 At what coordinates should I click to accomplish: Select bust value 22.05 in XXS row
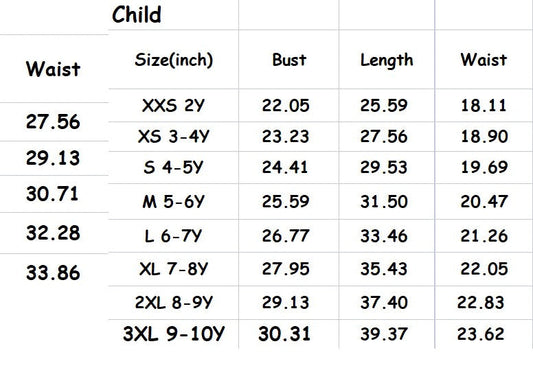pos(286,105)
